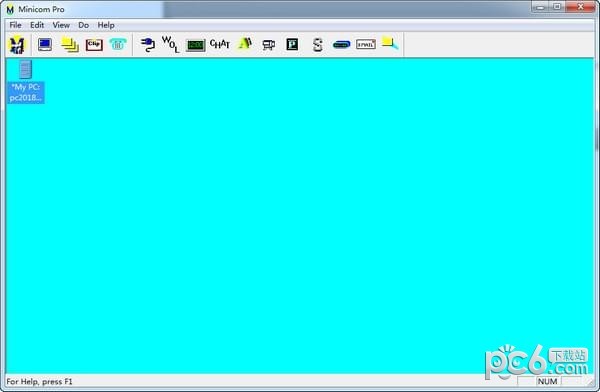Click the WOL wake-on-LAN icon
Image resolution: width=600 pixels, height=392 pixels.
click(x=171, y=44)
